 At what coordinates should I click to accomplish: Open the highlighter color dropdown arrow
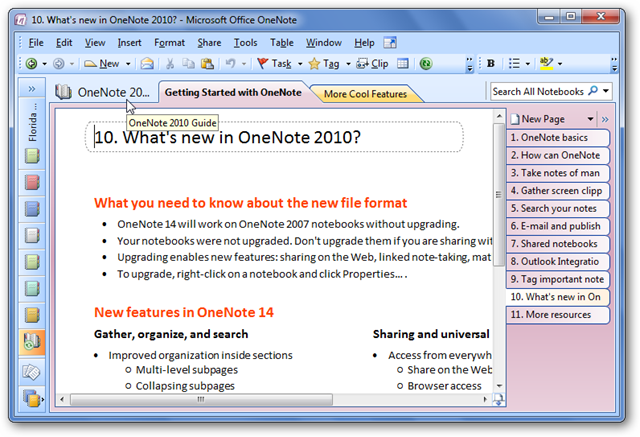[x=560, y=64]
